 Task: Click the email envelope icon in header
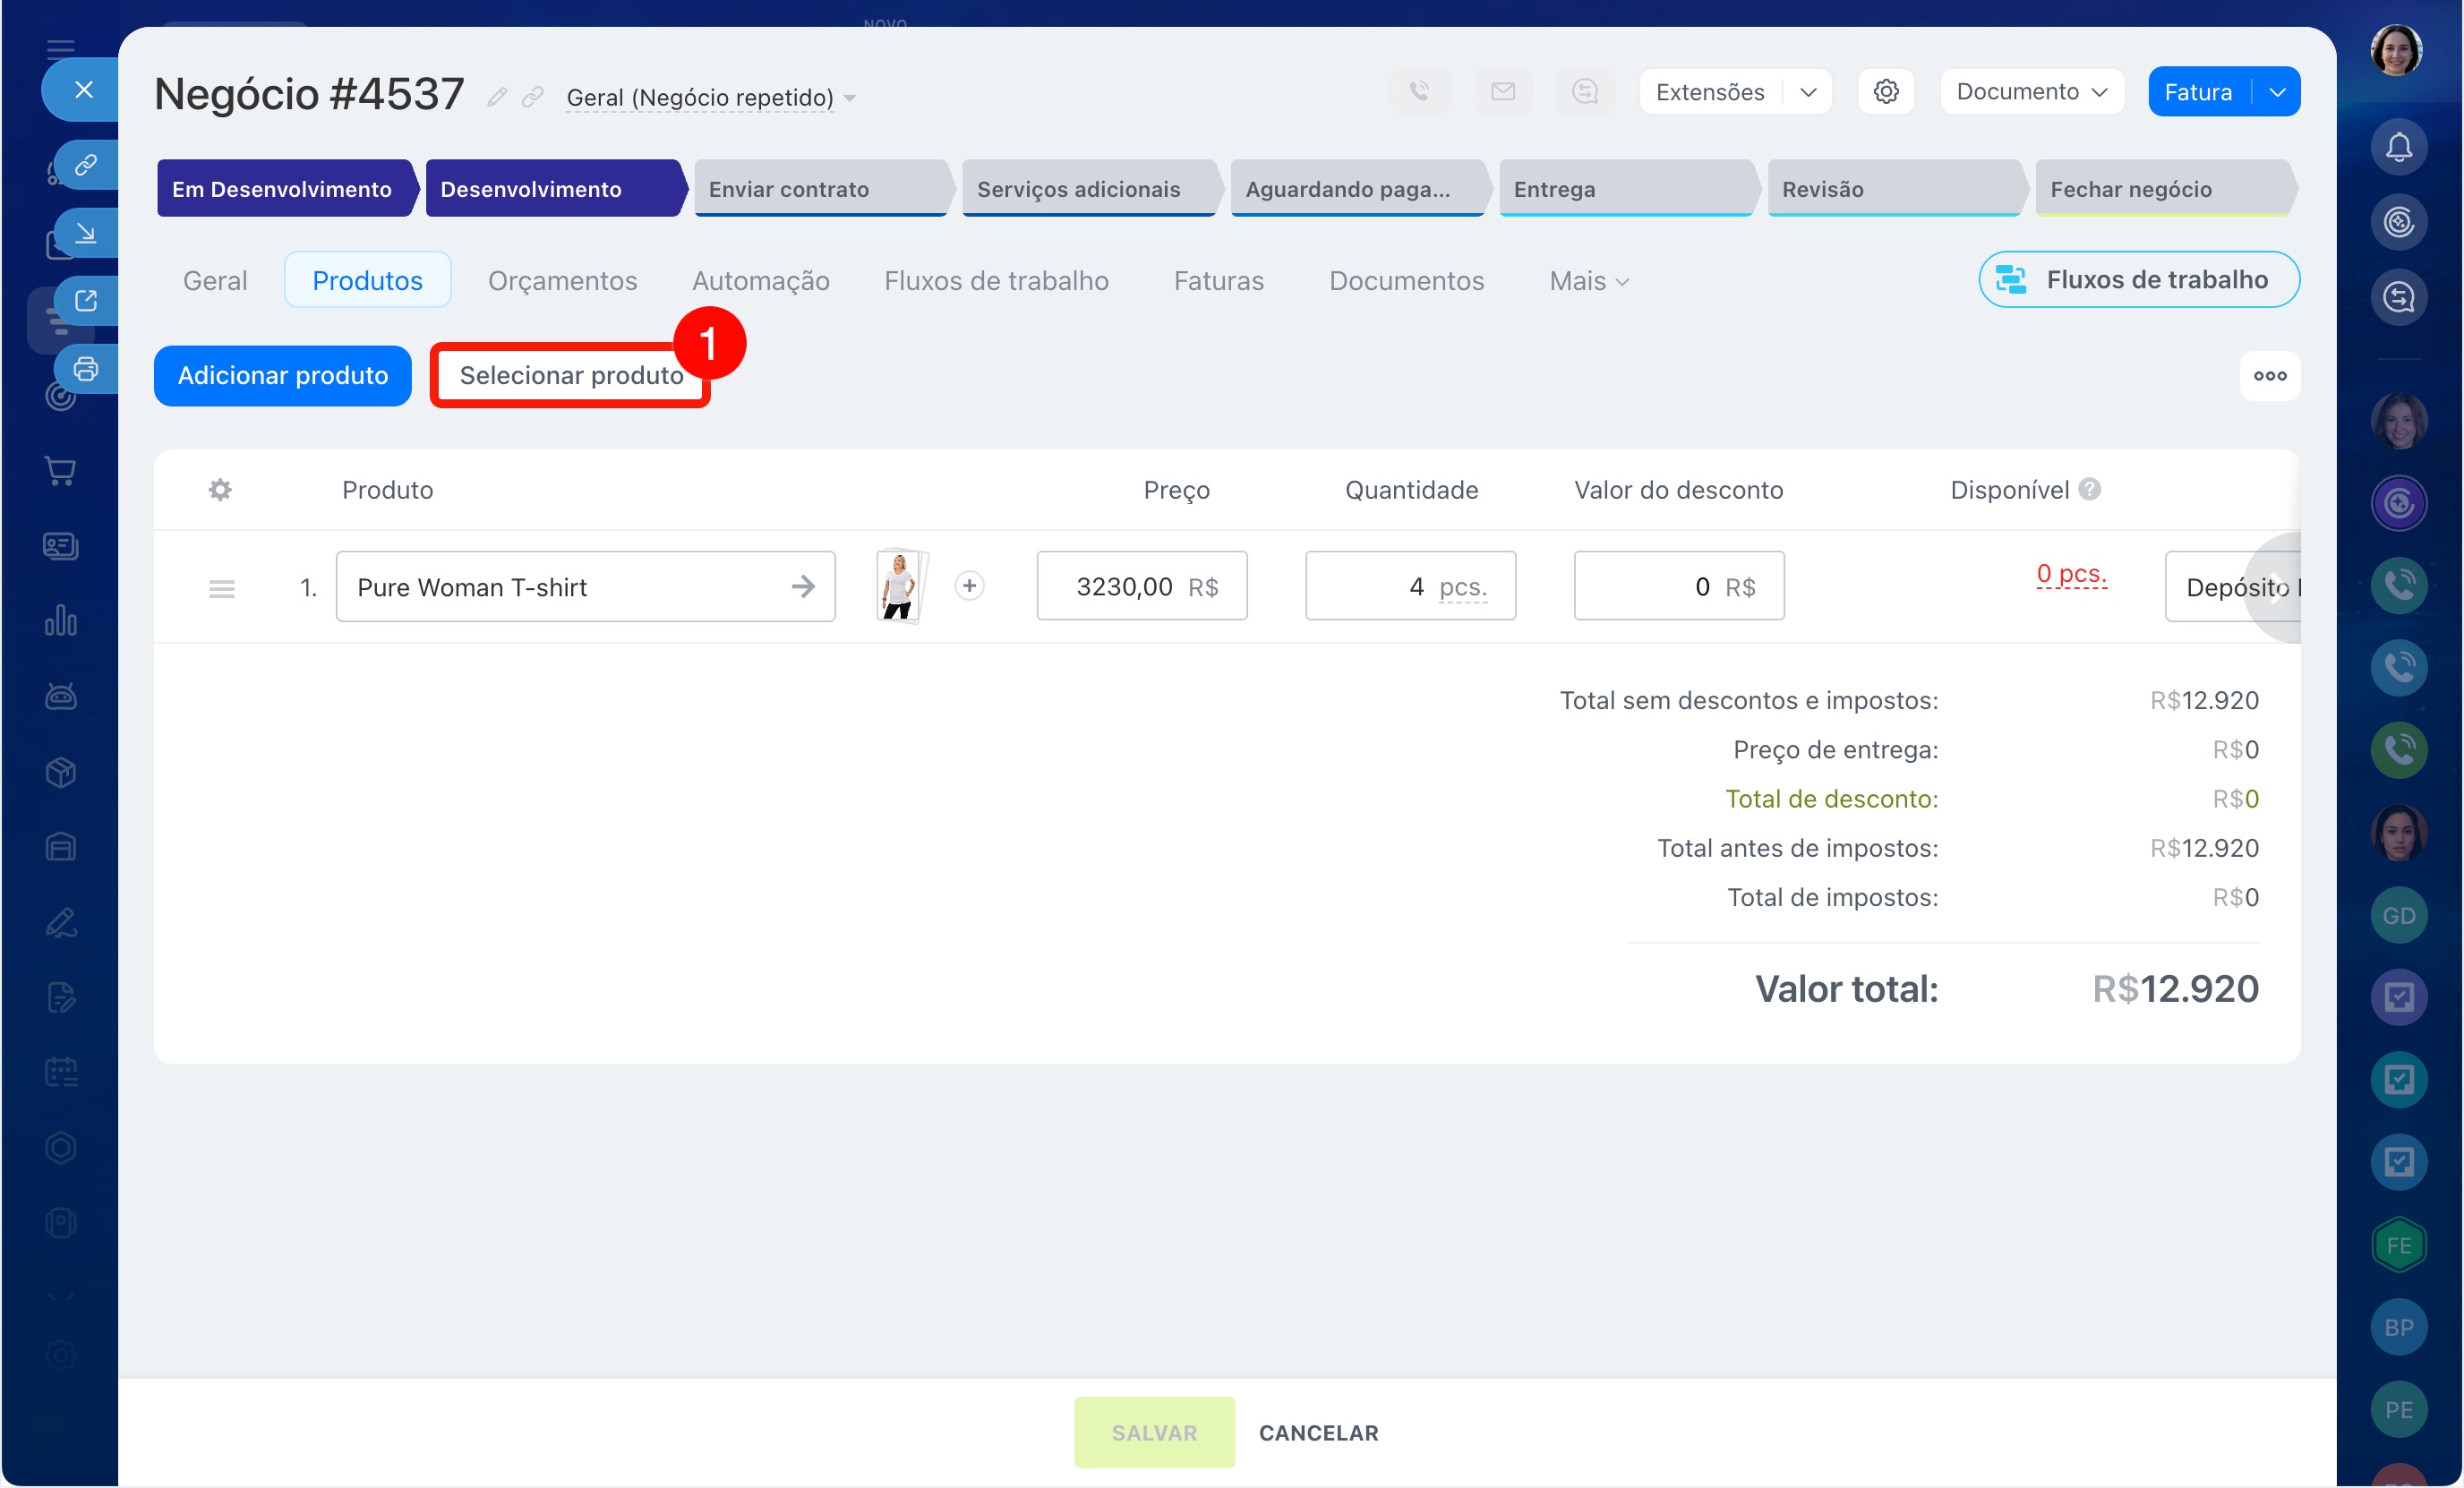pyautogui.click(x=1502, y=92)
